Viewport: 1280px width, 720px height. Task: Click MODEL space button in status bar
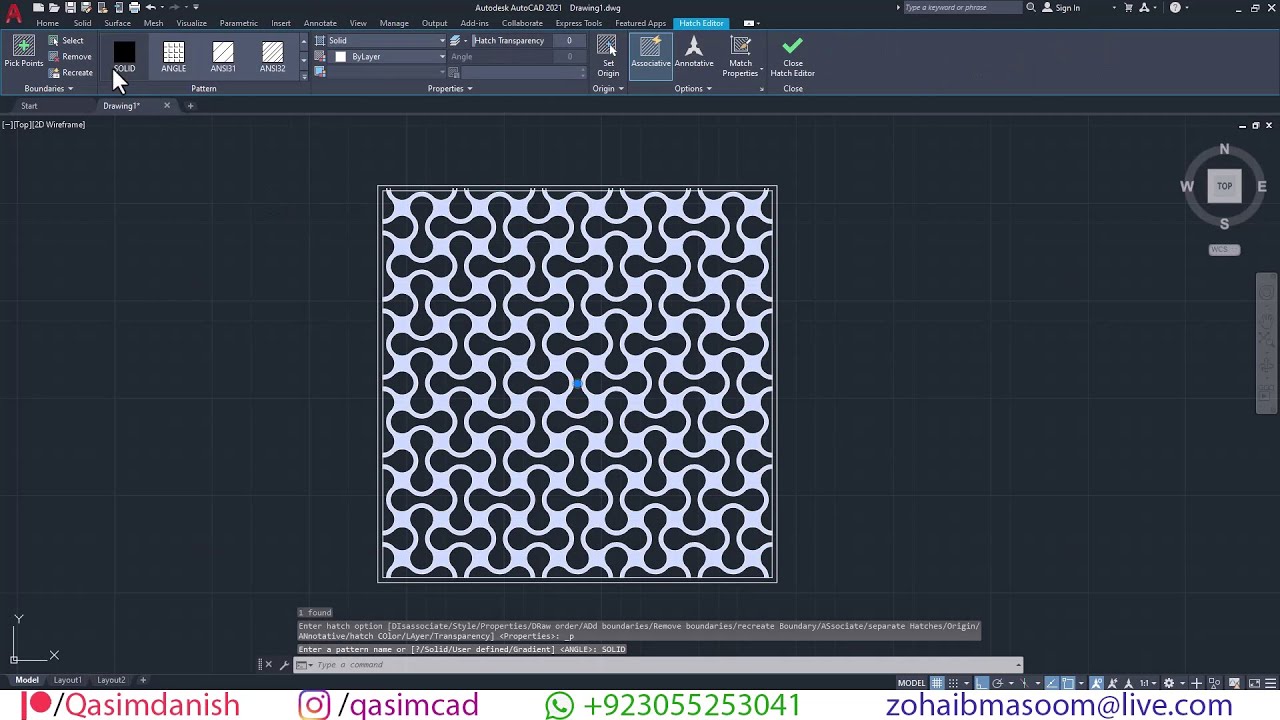(x=911, y=683)
